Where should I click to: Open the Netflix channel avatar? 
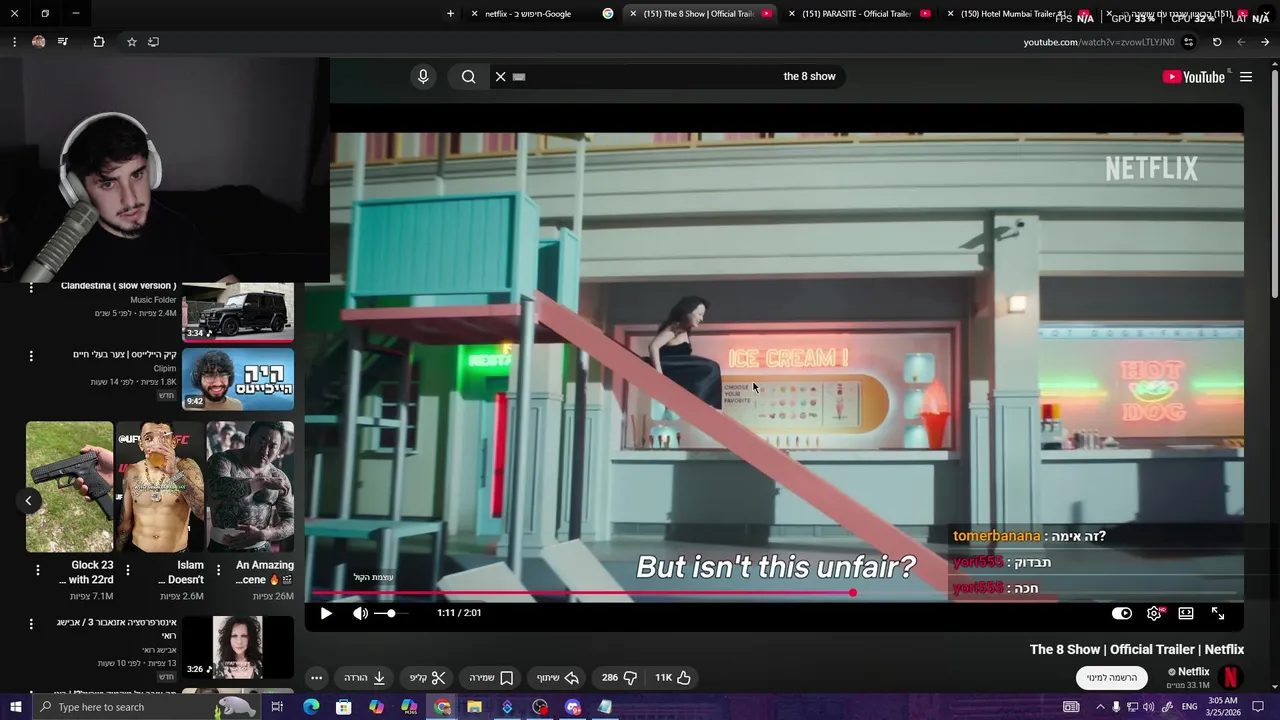1231,677
